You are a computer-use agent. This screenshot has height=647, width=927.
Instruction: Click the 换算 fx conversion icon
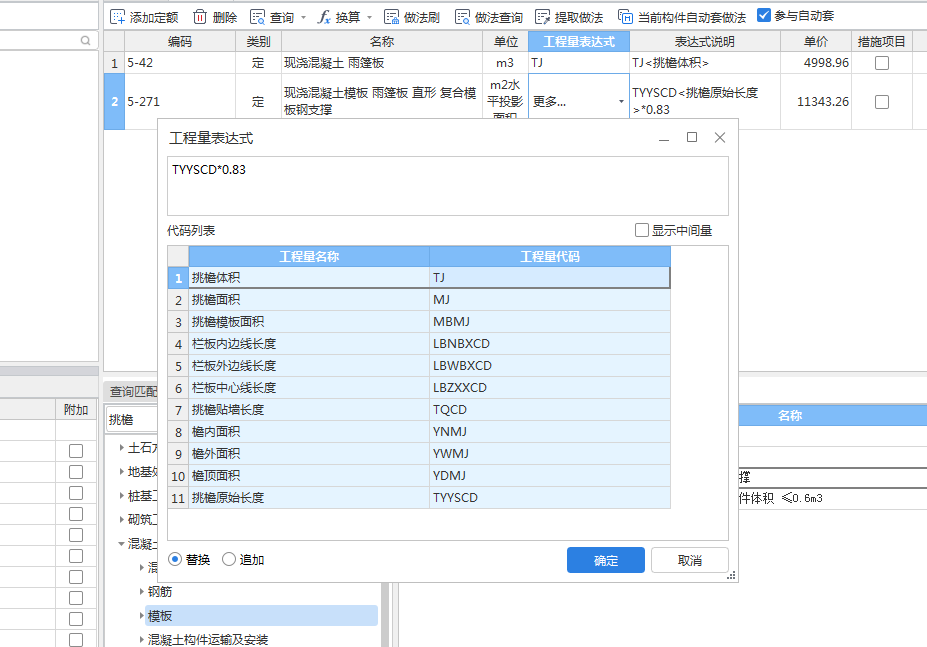[x=324, y=17]
